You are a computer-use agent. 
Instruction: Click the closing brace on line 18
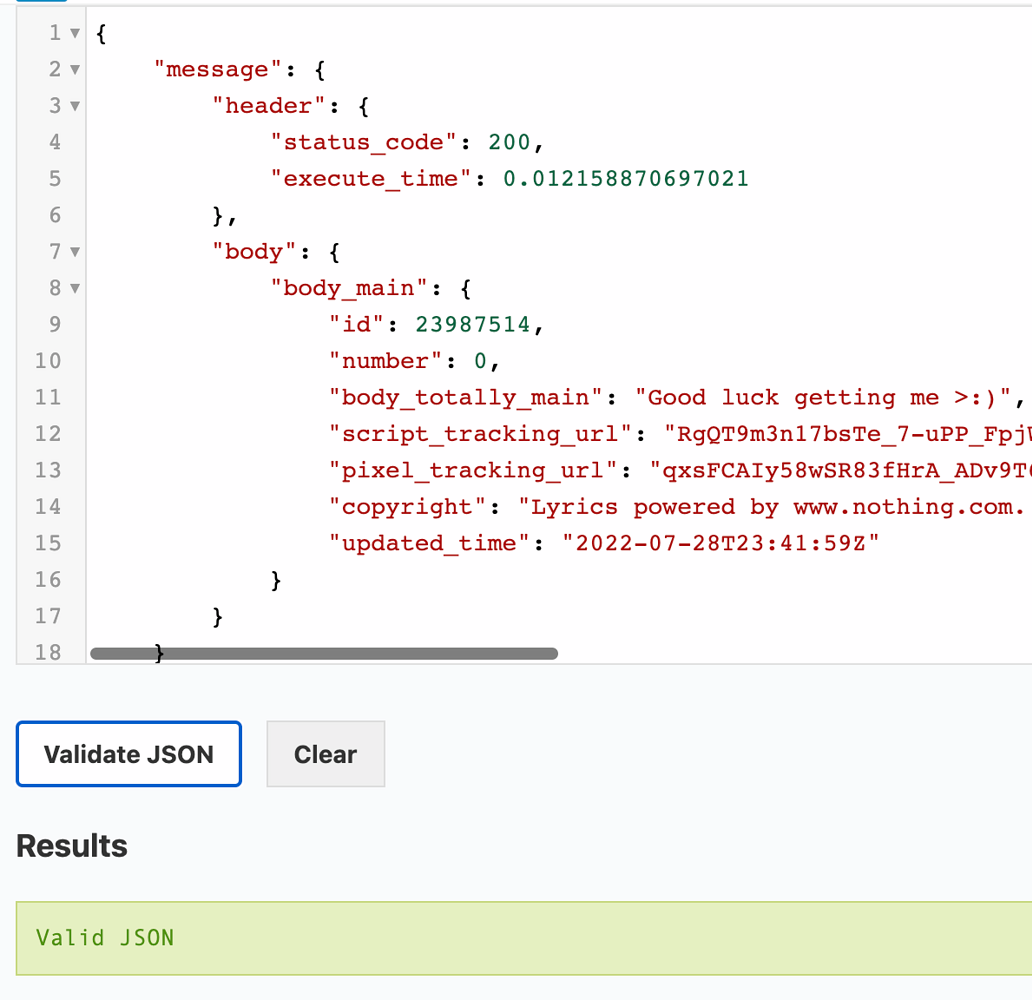(x=157, y=650)
